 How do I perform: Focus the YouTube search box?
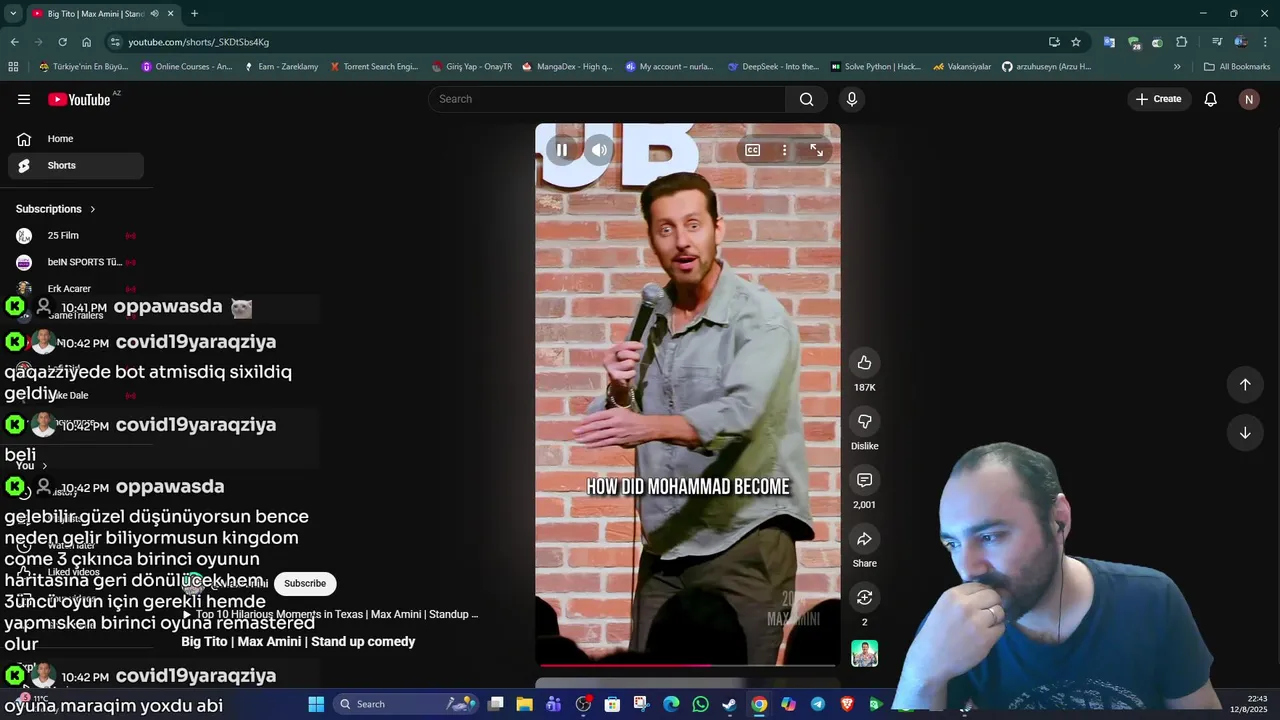point(607,99)
